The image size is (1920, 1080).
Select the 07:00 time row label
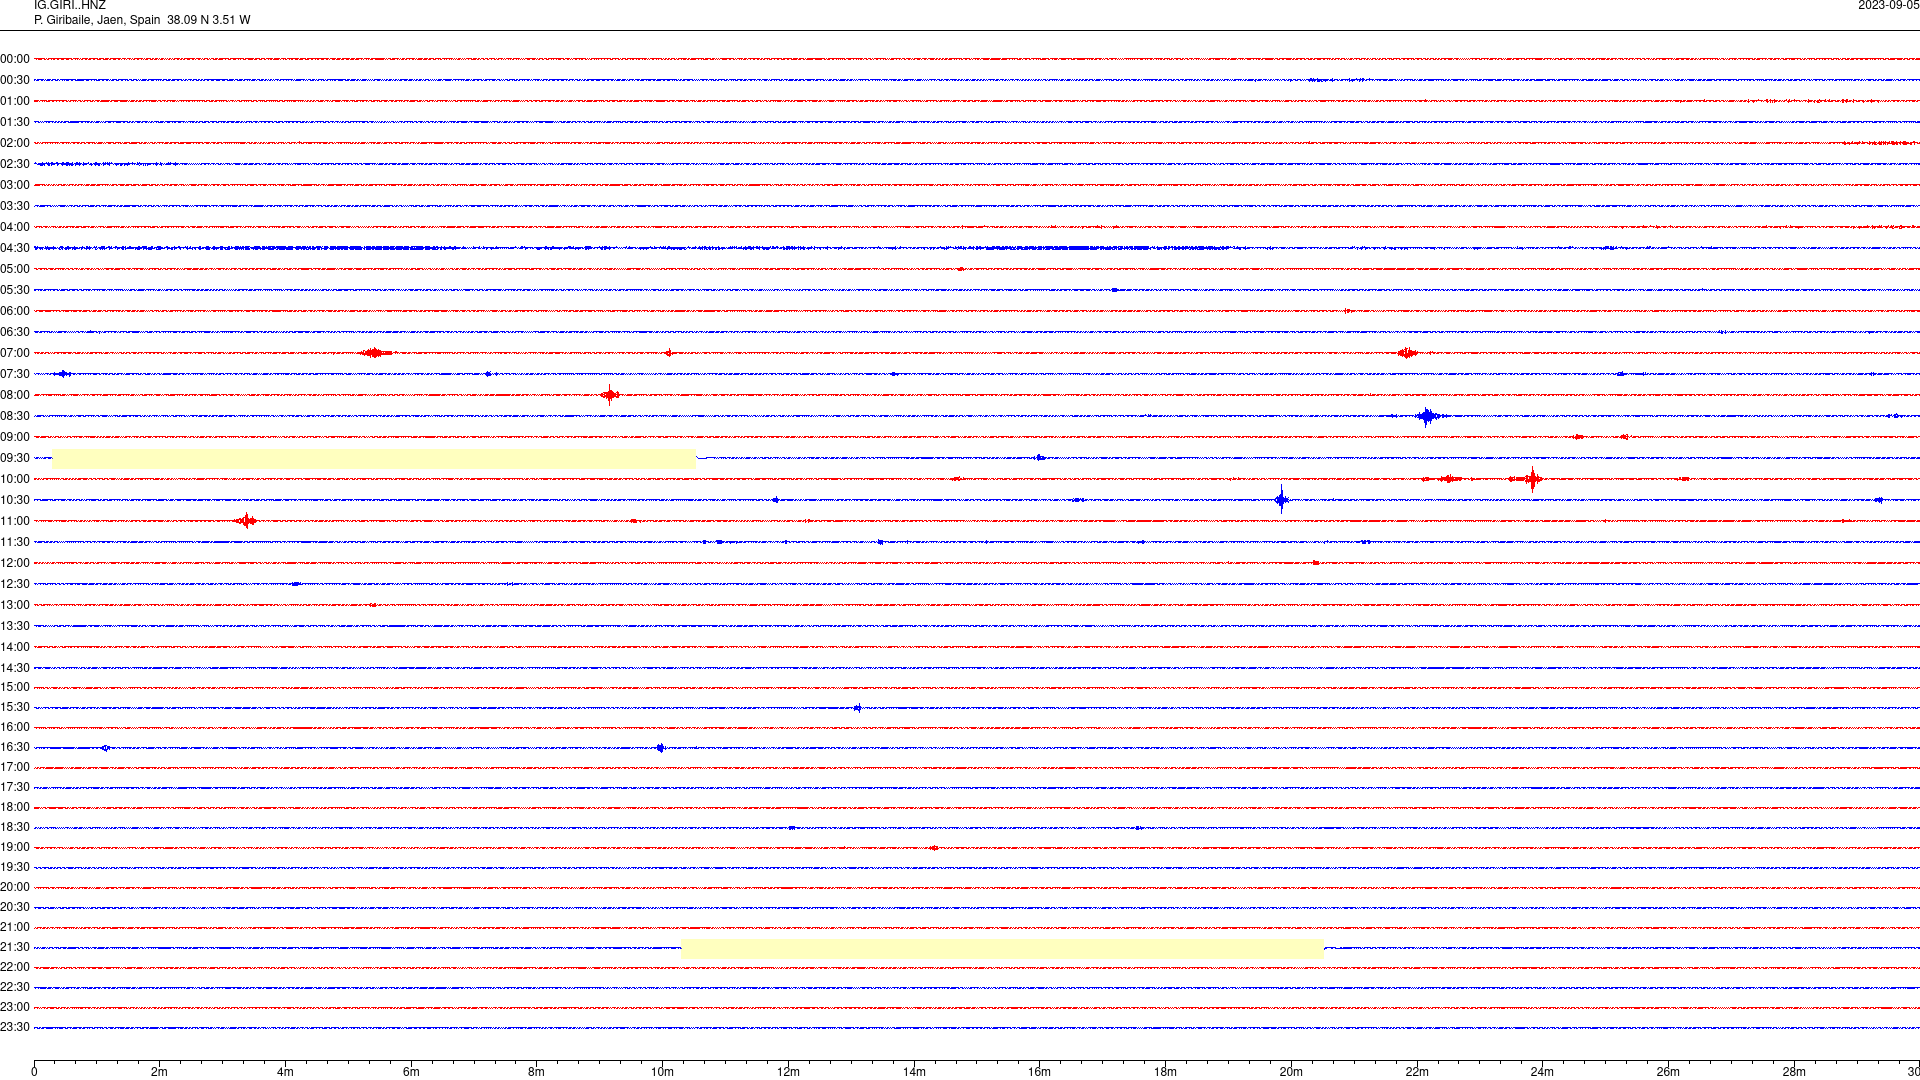[x=15, y=353]
